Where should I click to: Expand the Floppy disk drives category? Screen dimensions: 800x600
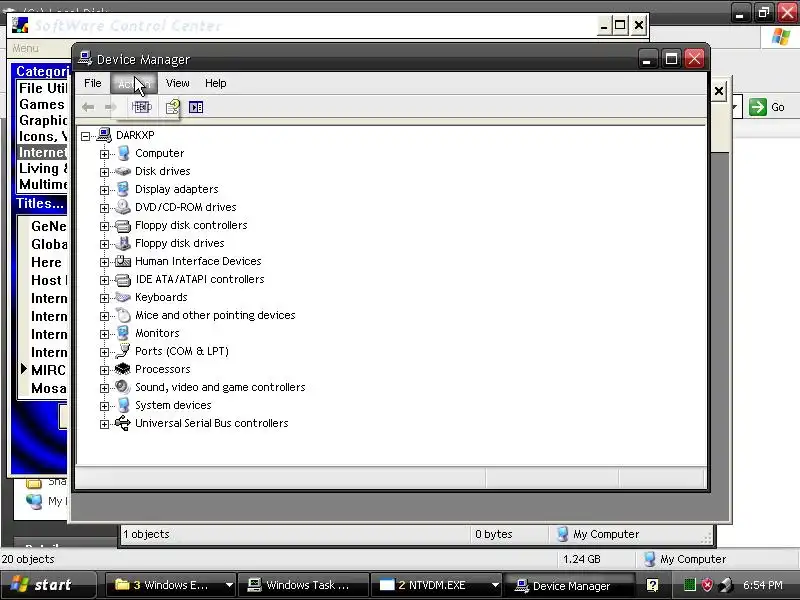click(104, 244)
